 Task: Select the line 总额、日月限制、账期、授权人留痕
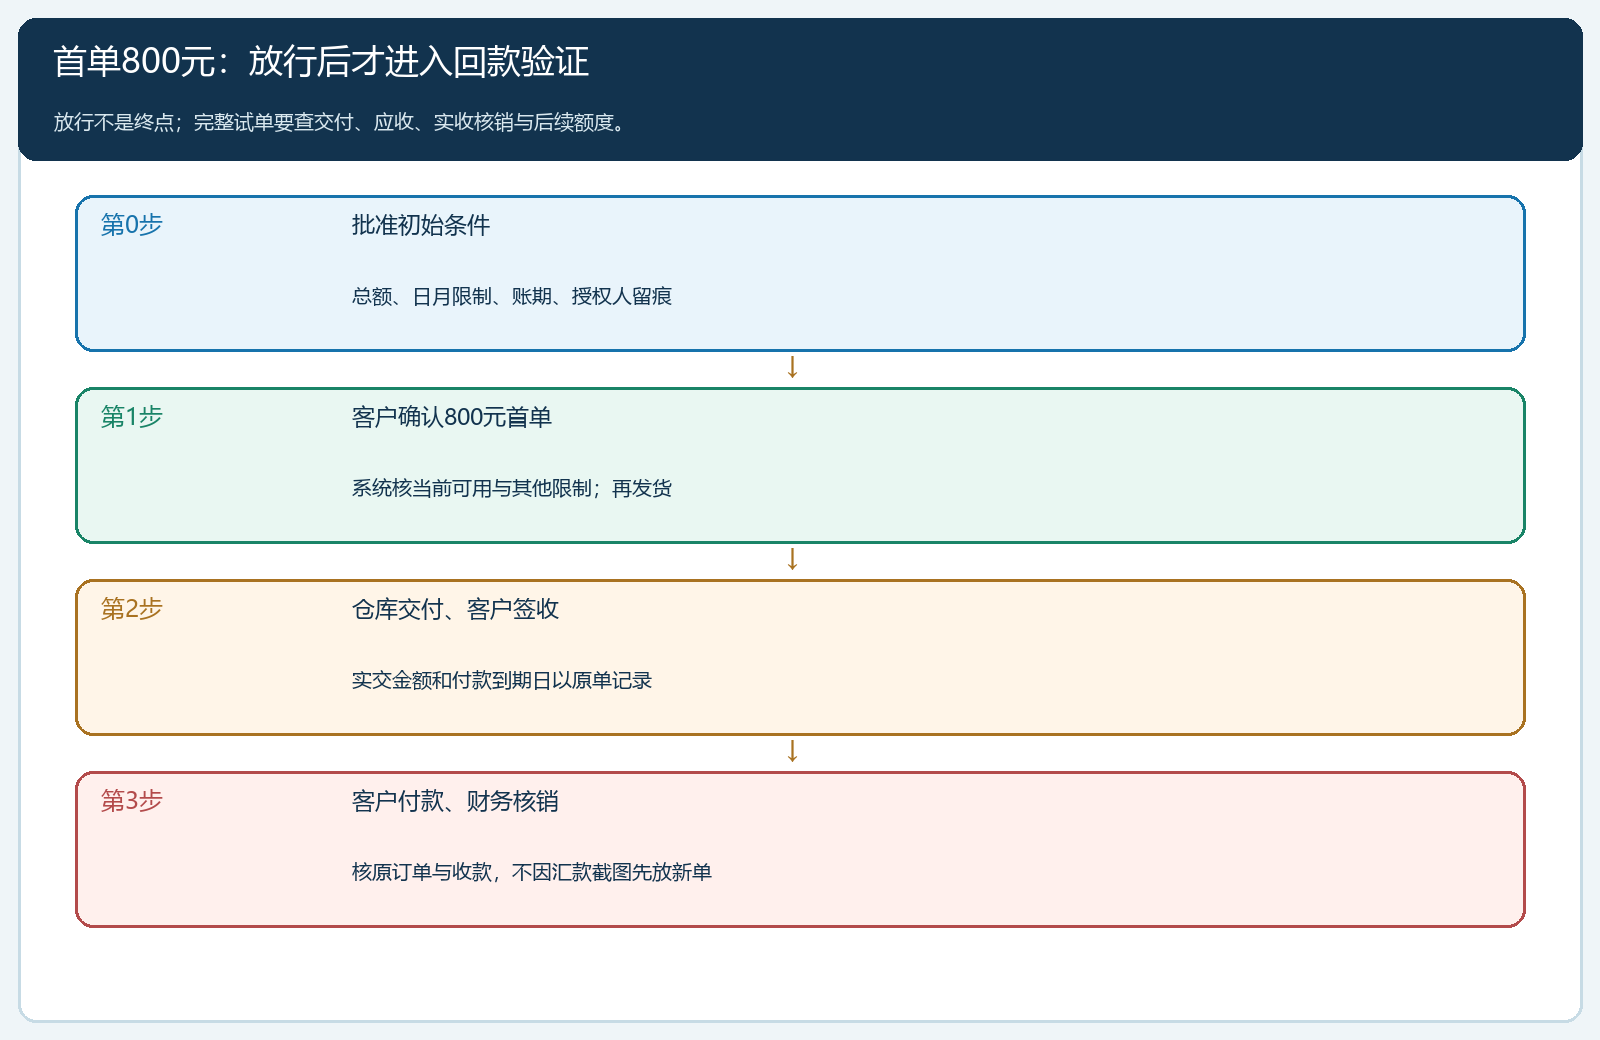point(512,296)
